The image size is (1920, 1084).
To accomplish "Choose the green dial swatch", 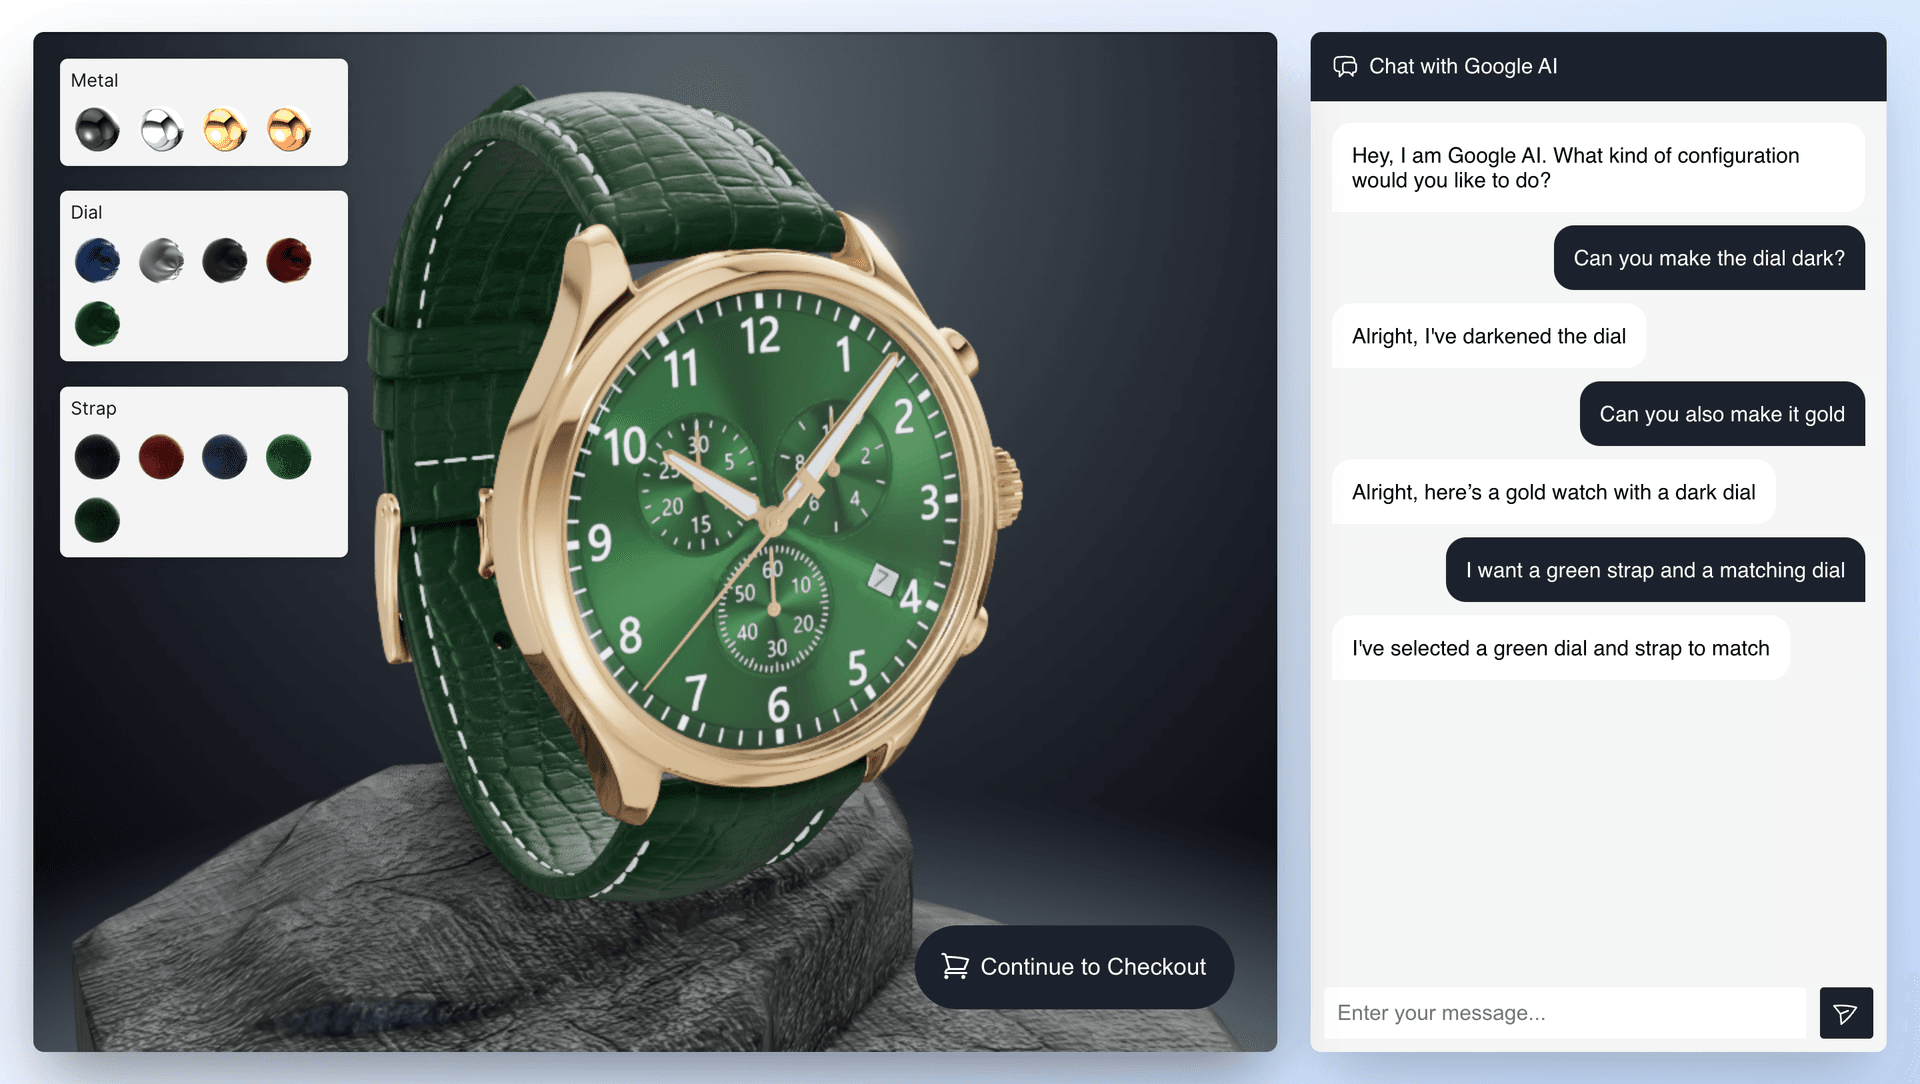I will coord(97,324).
